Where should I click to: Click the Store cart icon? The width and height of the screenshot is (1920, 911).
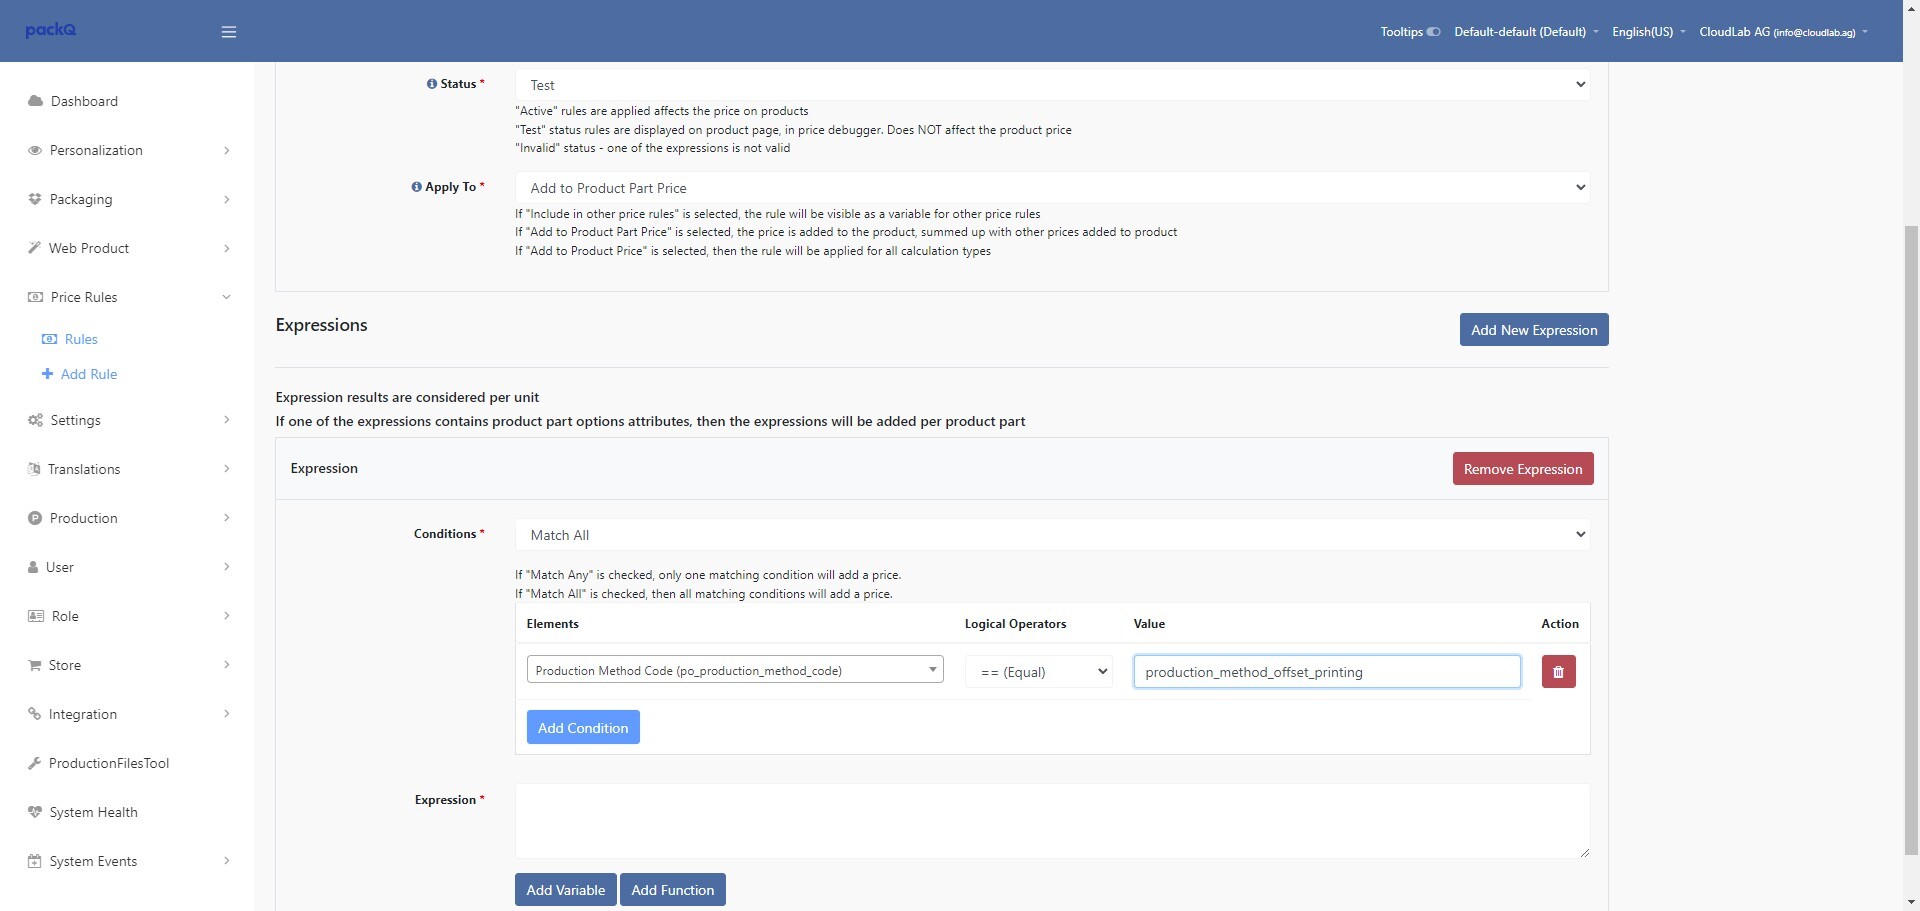pos(35,665)
